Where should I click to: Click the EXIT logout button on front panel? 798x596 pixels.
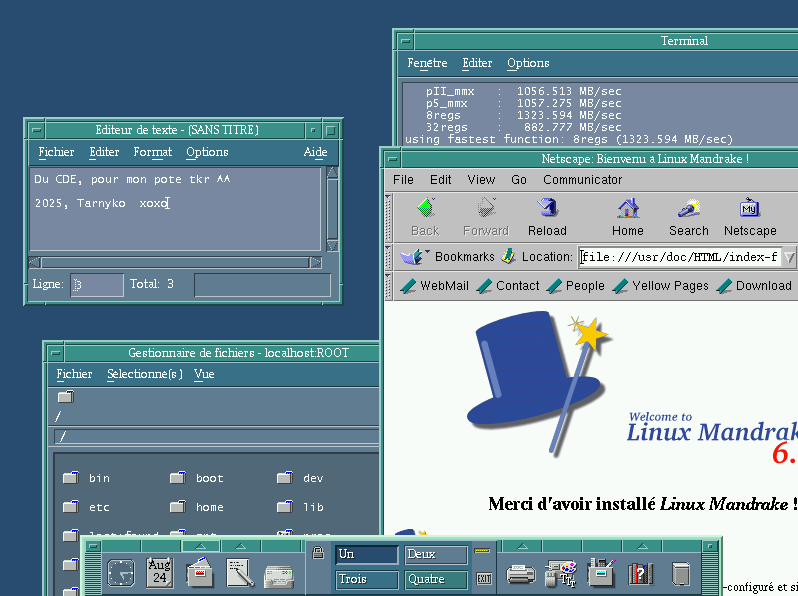[x=484, y=578]
